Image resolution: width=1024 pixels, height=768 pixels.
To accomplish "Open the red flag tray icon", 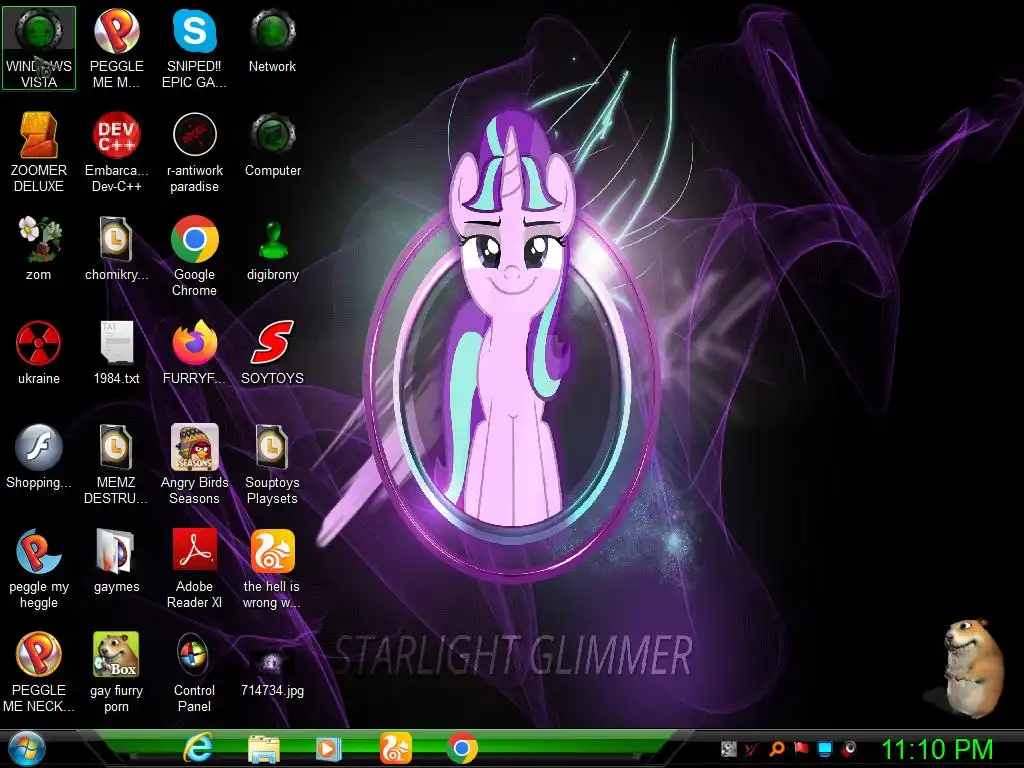I will [x=801, y=748].
